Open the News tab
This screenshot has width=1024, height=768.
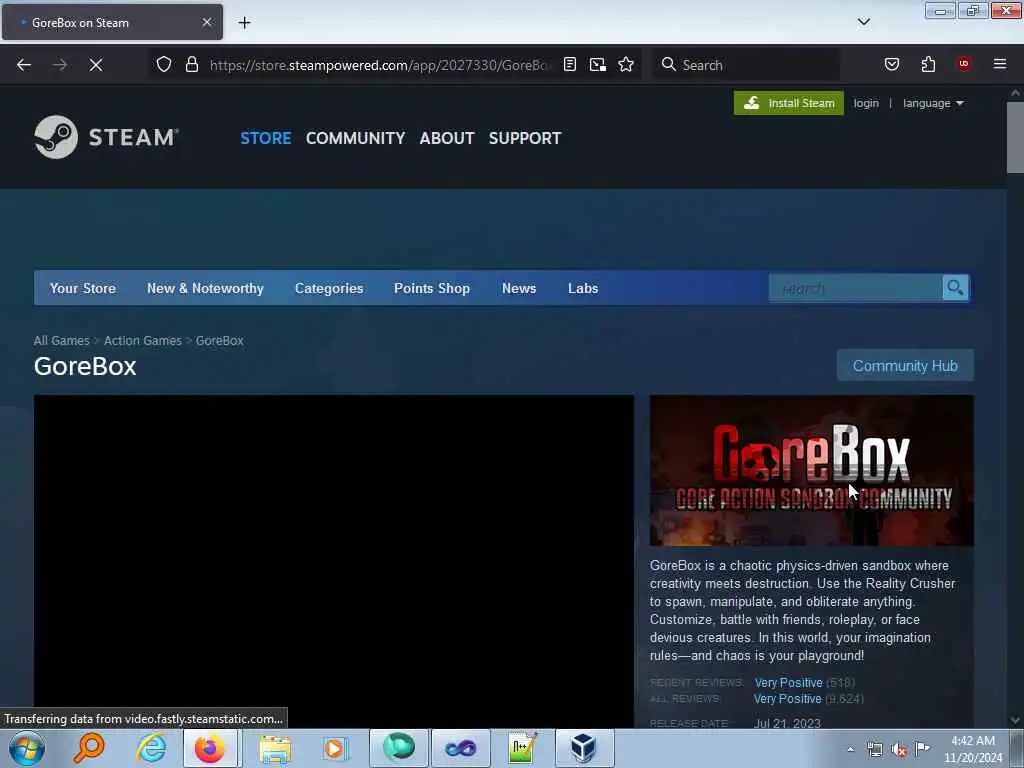[519, 288]
